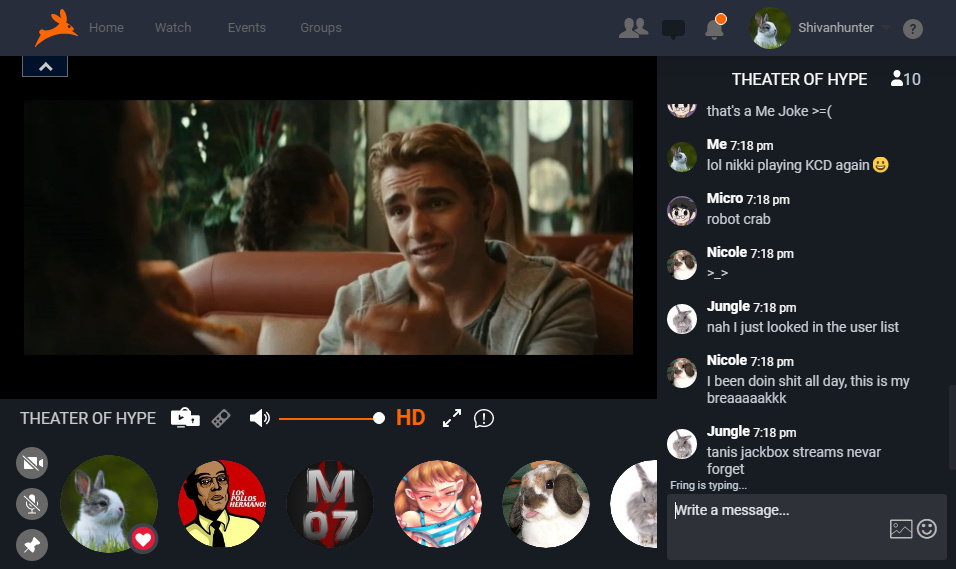956x569 pixels.
Task: Collapse the video panel with the chevron
Action: point(45,66)
